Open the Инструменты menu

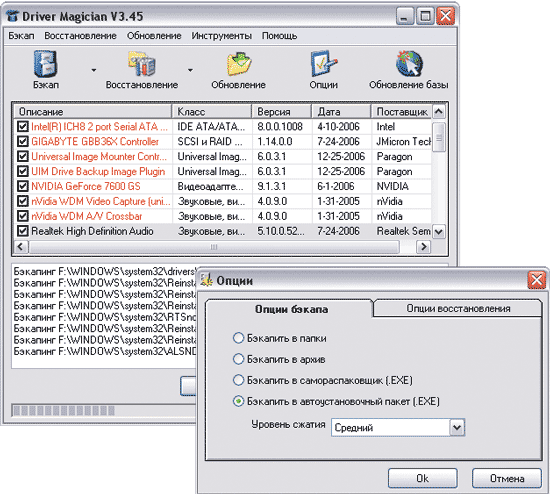coord(221,36)
